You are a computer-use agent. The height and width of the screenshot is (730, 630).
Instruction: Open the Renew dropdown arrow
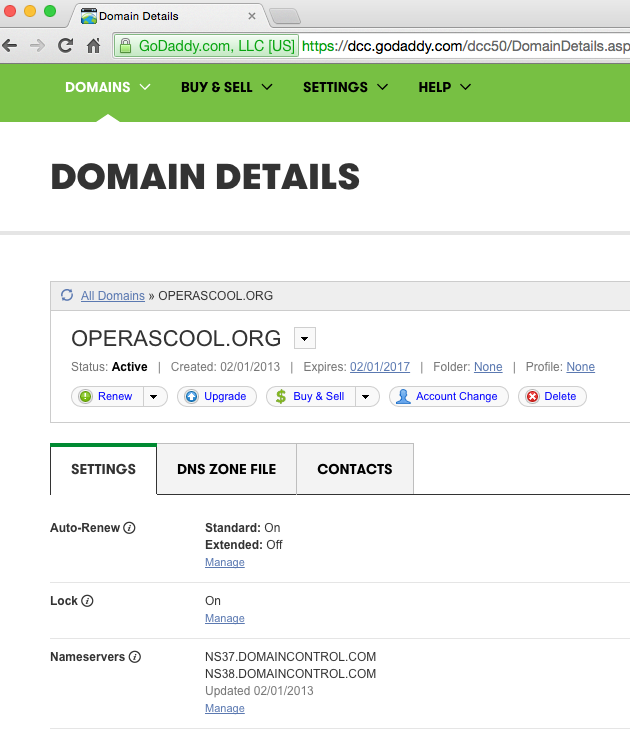point(154,397)
